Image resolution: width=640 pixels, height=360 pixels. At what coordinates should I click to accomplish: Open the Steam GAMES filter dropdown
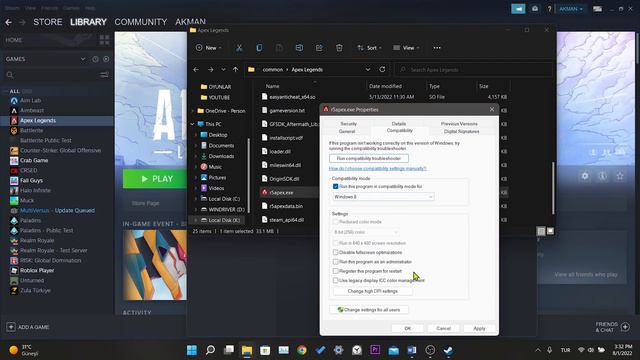pos(83,59)
